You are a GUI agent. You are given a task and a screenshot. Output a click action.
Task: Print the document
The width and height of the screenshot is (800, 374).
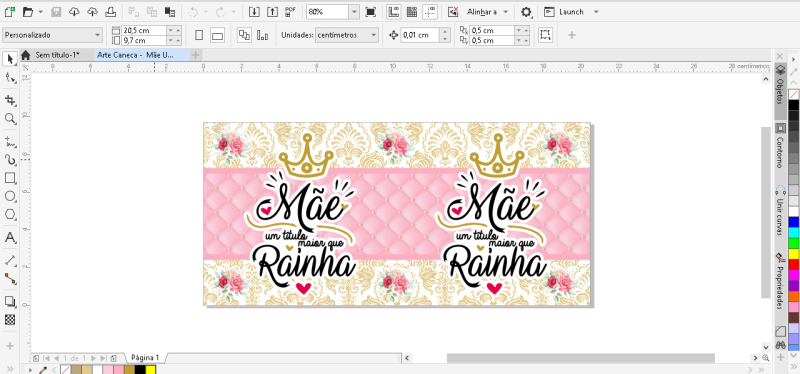[110, 11]
